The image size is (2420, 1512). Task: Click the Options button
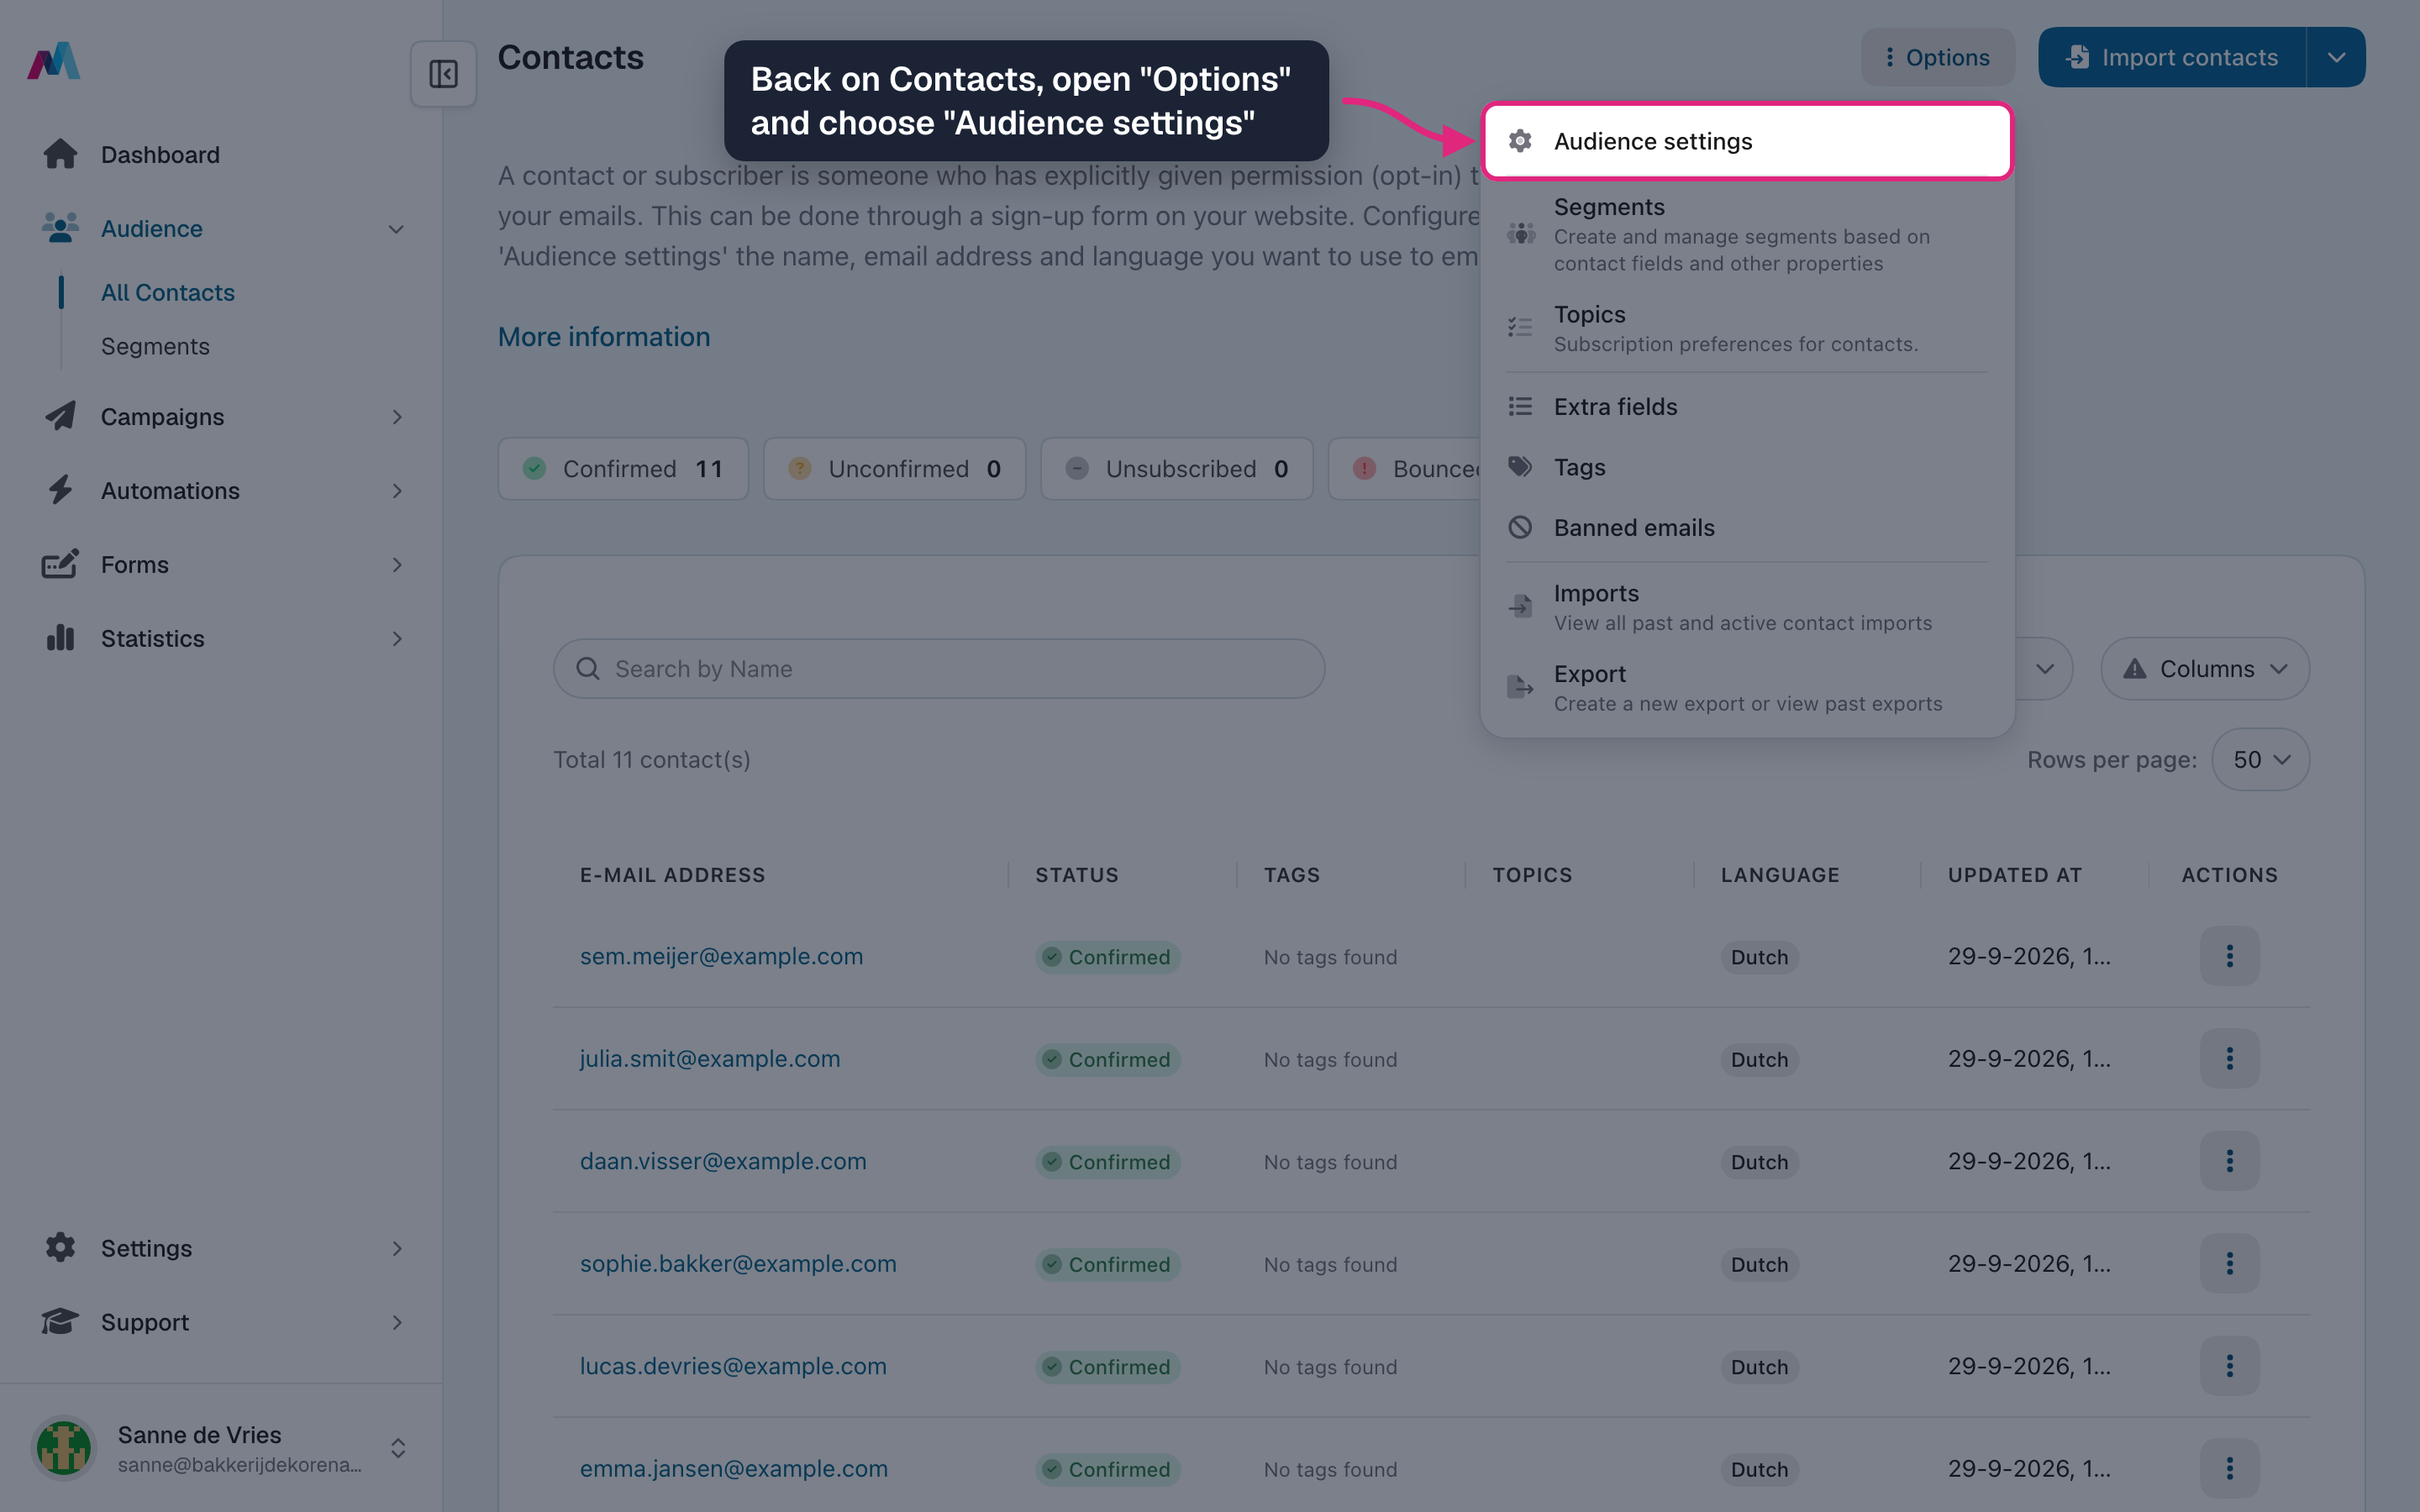pyautogui.click(x=1937, y=57)
